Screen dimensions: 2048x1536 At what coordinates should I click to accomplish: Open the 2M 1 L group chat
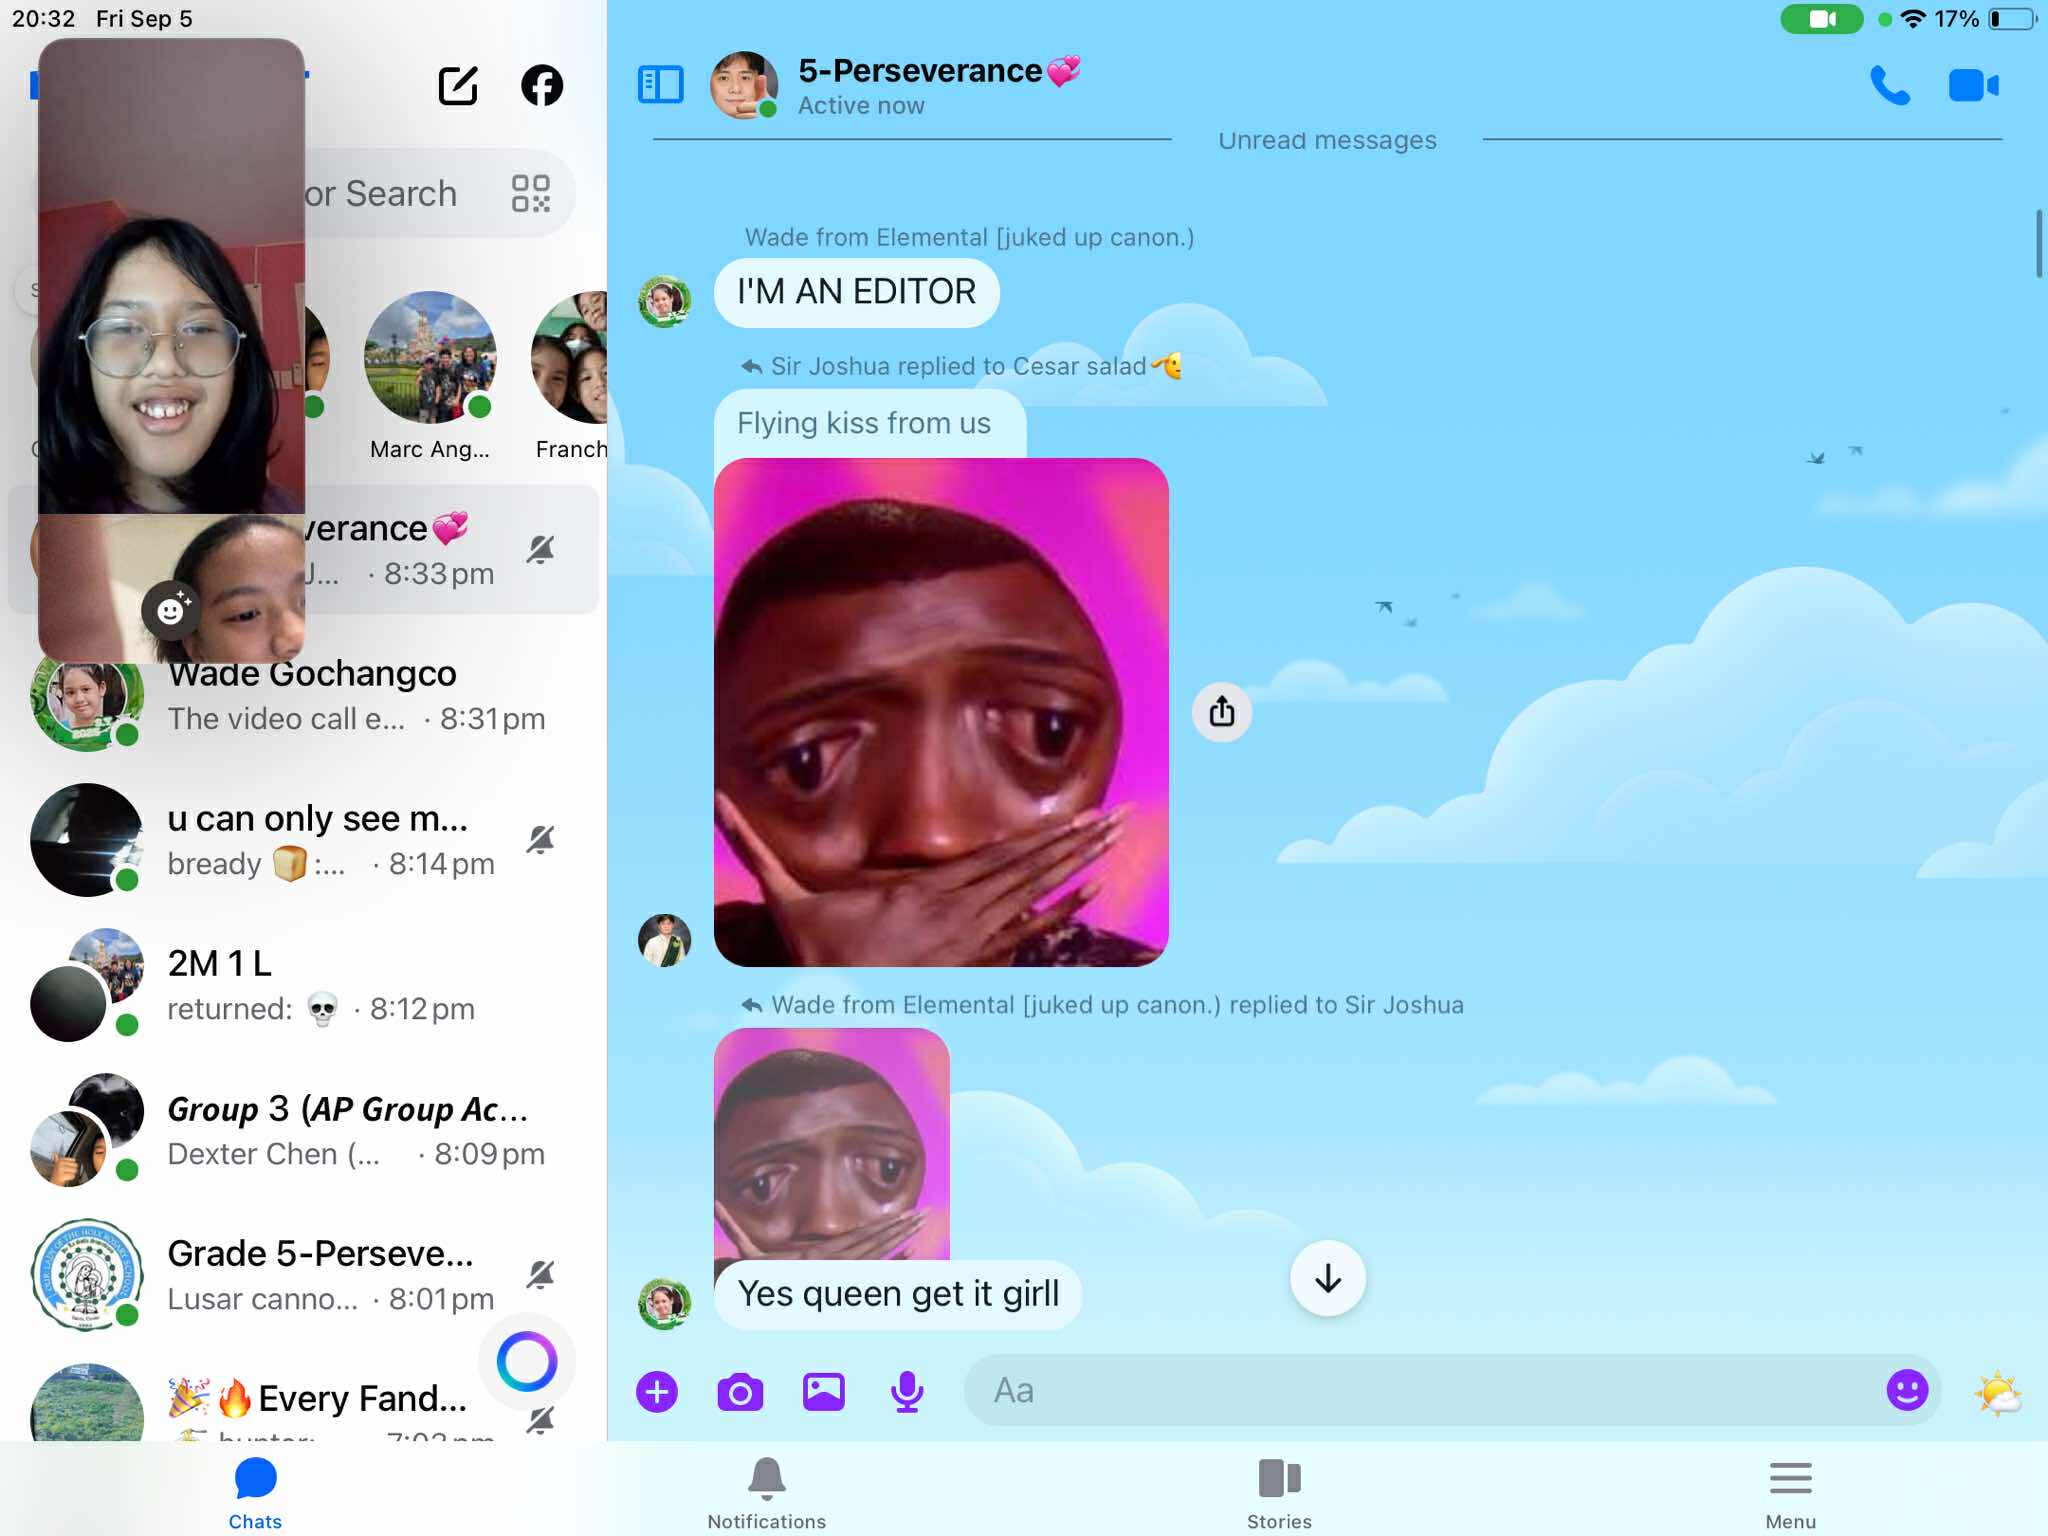pyautogui.click(x=303, y=985)
